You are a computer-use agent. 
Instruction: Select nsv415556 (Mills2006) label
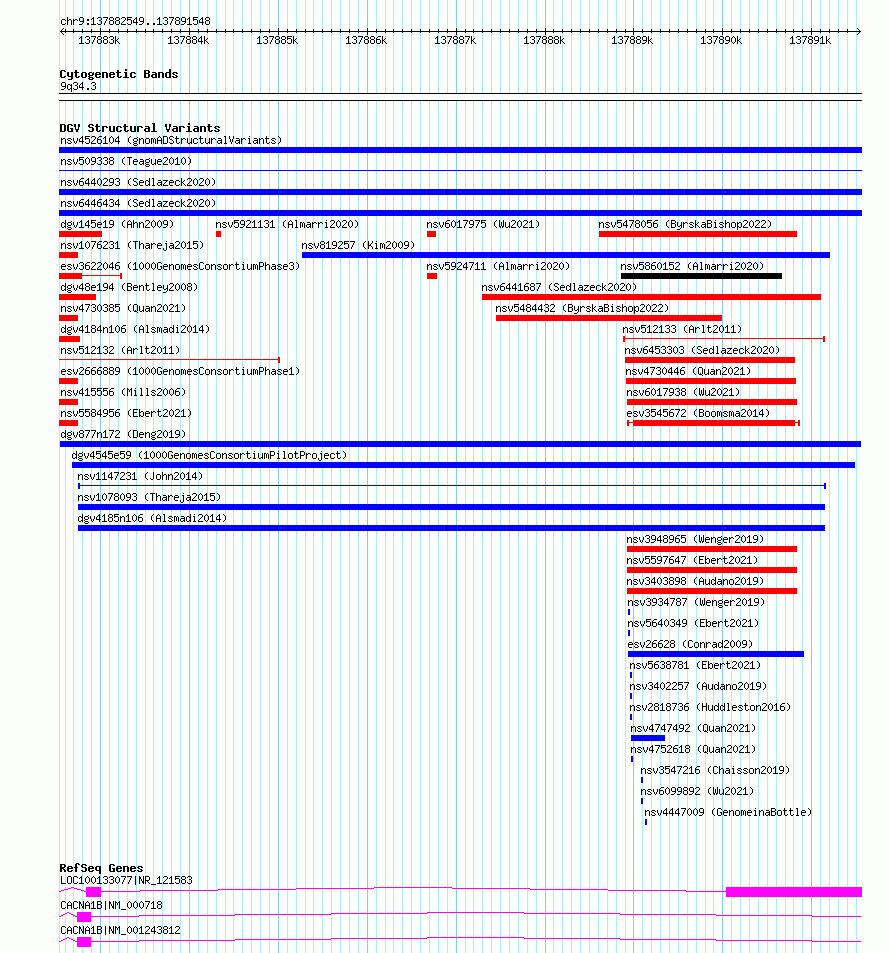pos(123,393)
